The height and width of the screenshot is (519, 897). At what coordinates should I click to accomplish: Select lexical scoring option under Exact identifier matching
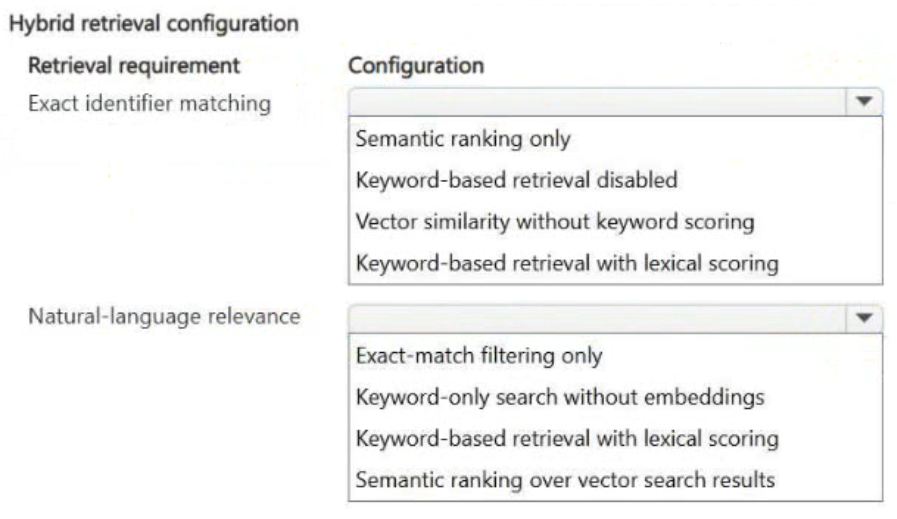(x=567, y=264)
